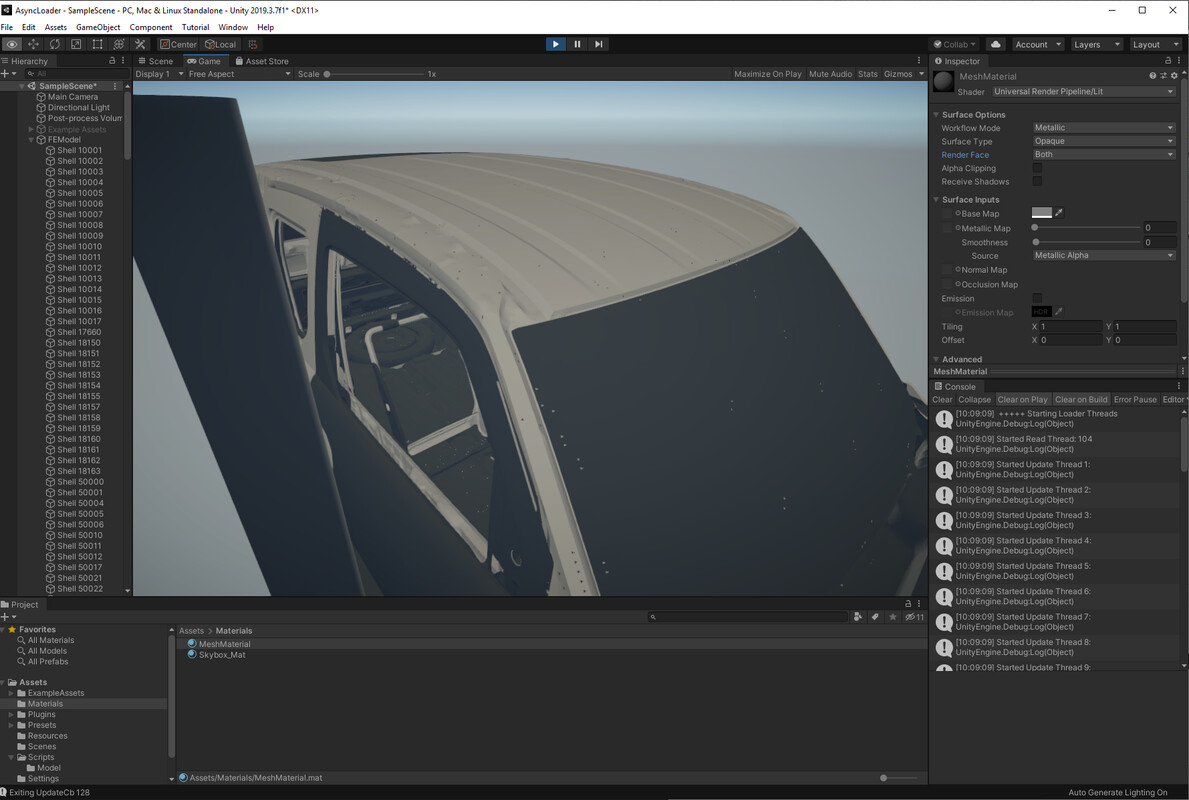This screenshot has width=1189, height=800.
Task: Select the Rect Transform tool
Action: 98,44
